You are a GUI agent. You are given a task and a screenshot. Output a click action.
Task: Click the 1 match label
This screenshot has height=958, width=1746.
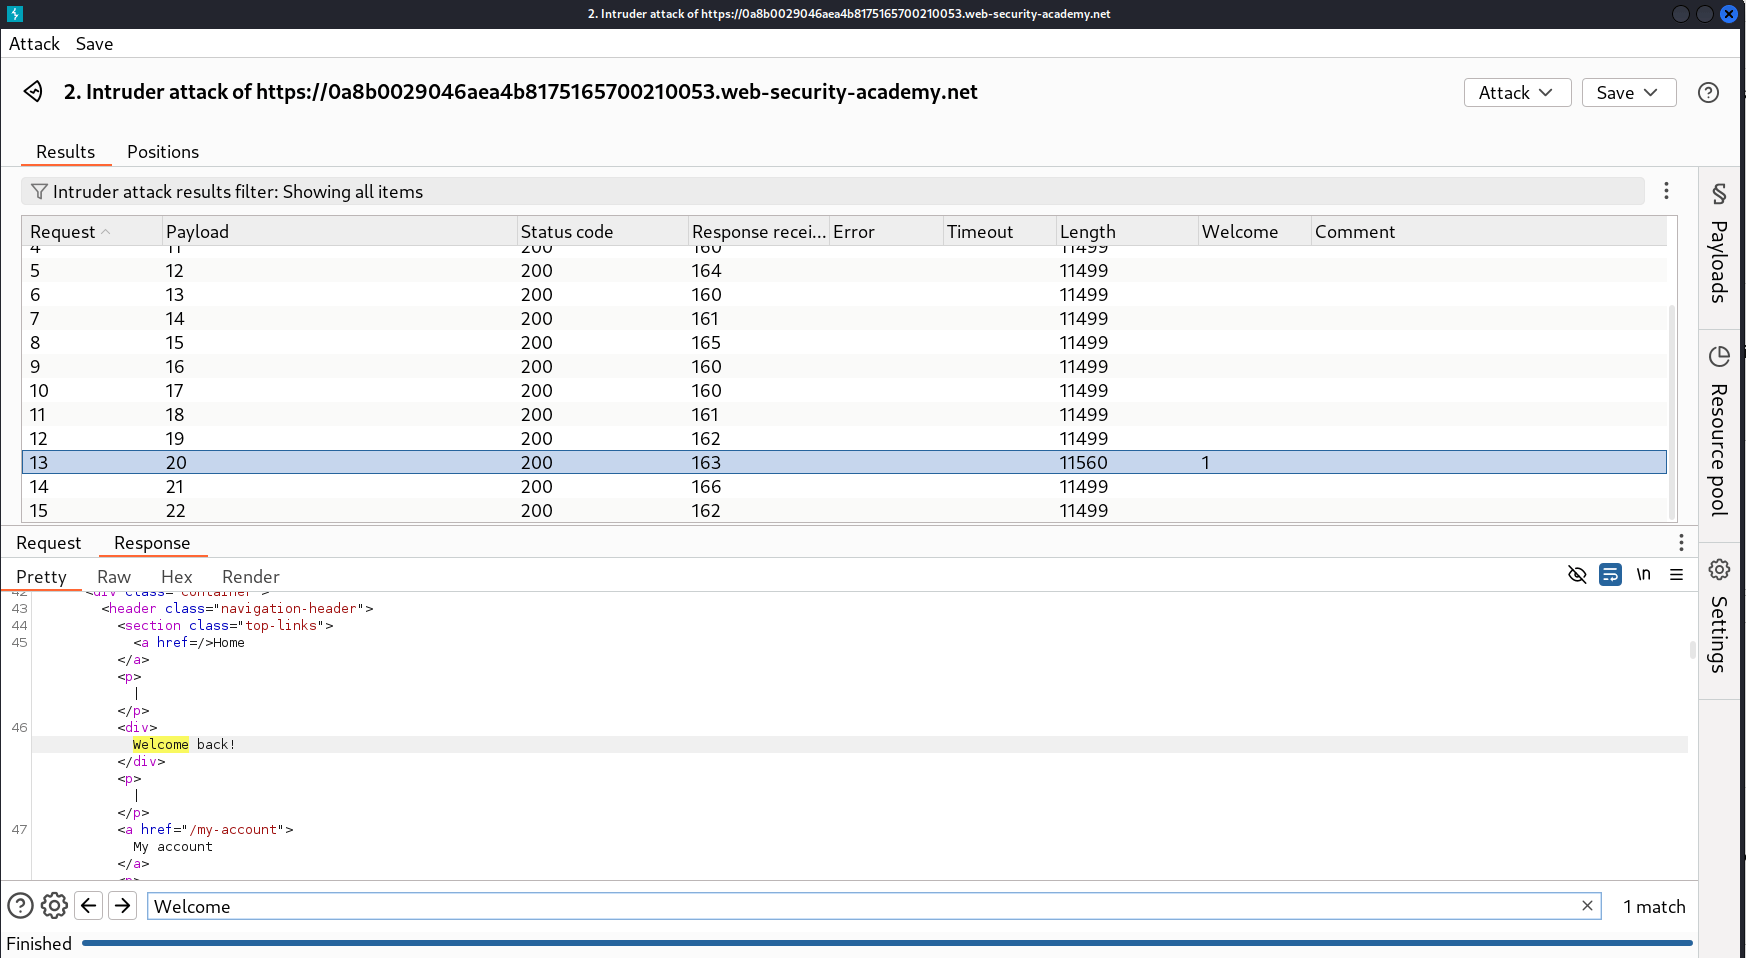[1654, 907]
